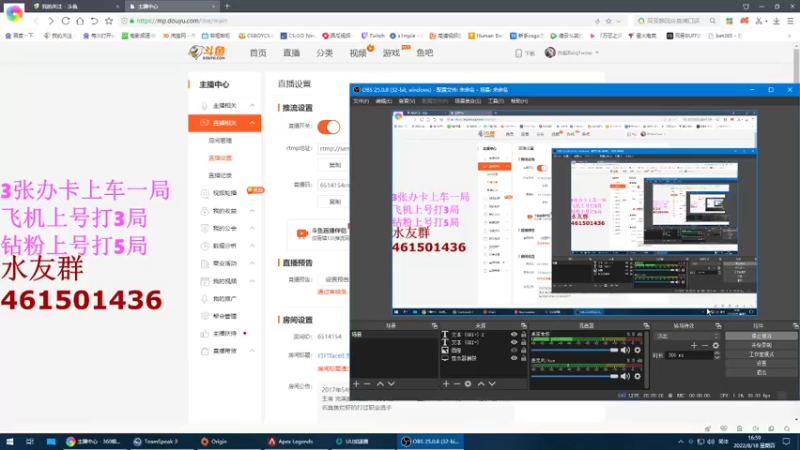Adjust microphone volume slider

(x=574, y=376)
